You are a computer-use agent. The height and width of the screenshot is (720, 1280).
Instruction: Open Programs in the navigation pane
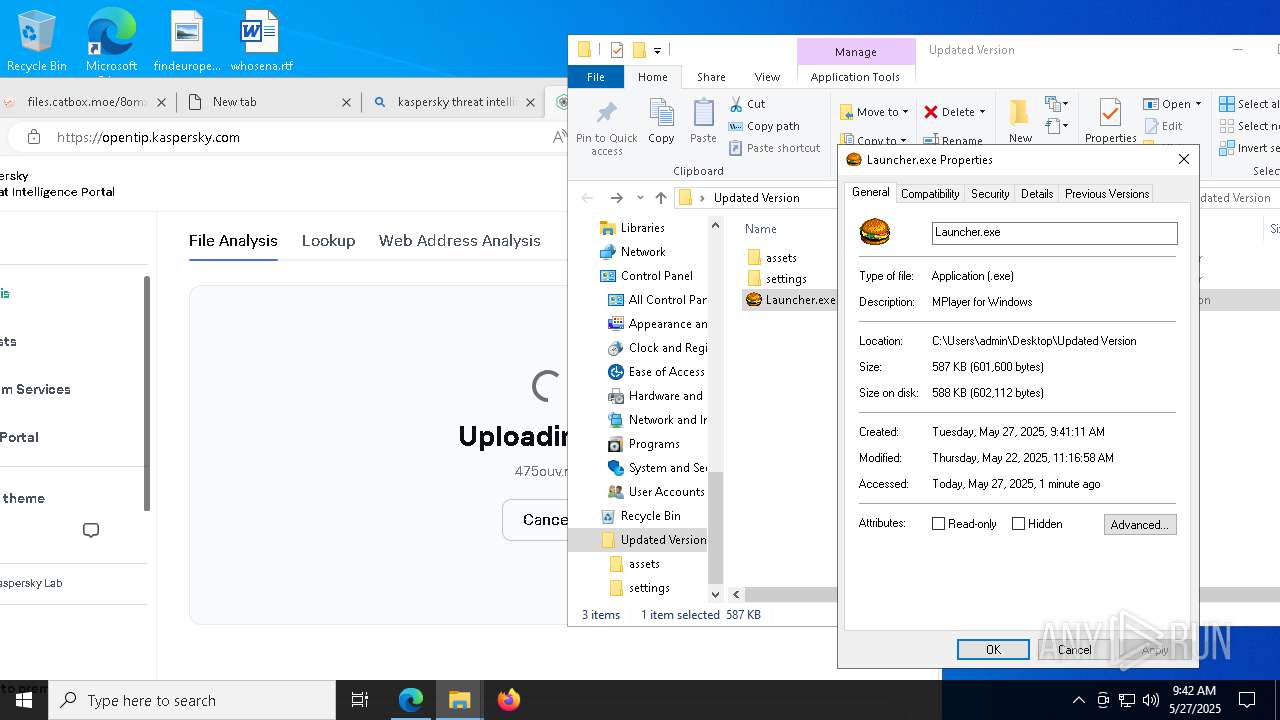(x=644, y=444)
